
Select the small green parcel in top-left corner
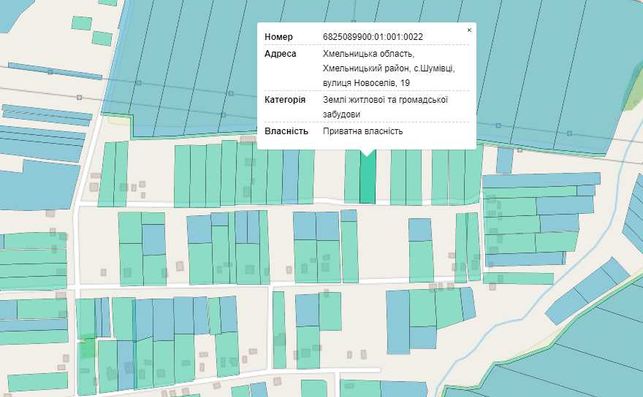82,23
